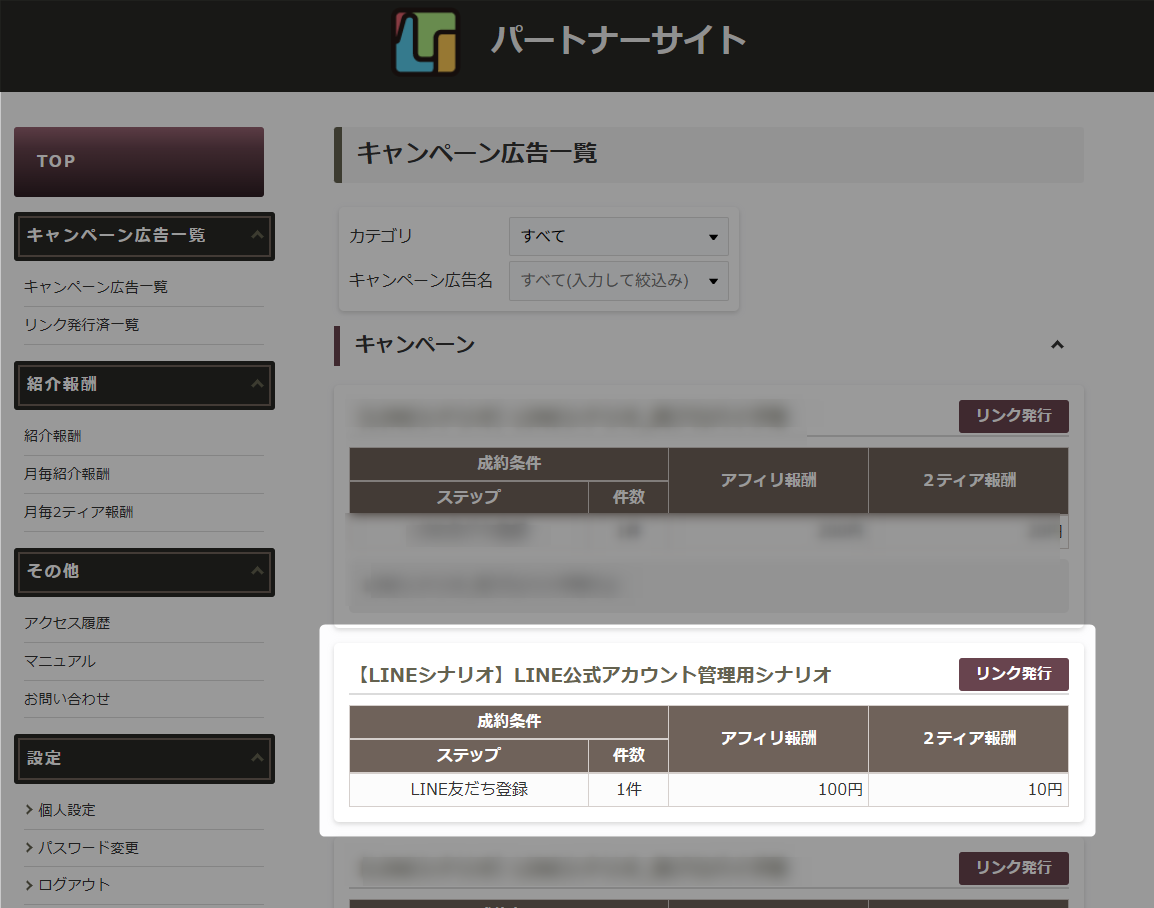Open 月毎紹介報酬 page
Viewport: 1154px width, 908px height.
tap(67, 474)
